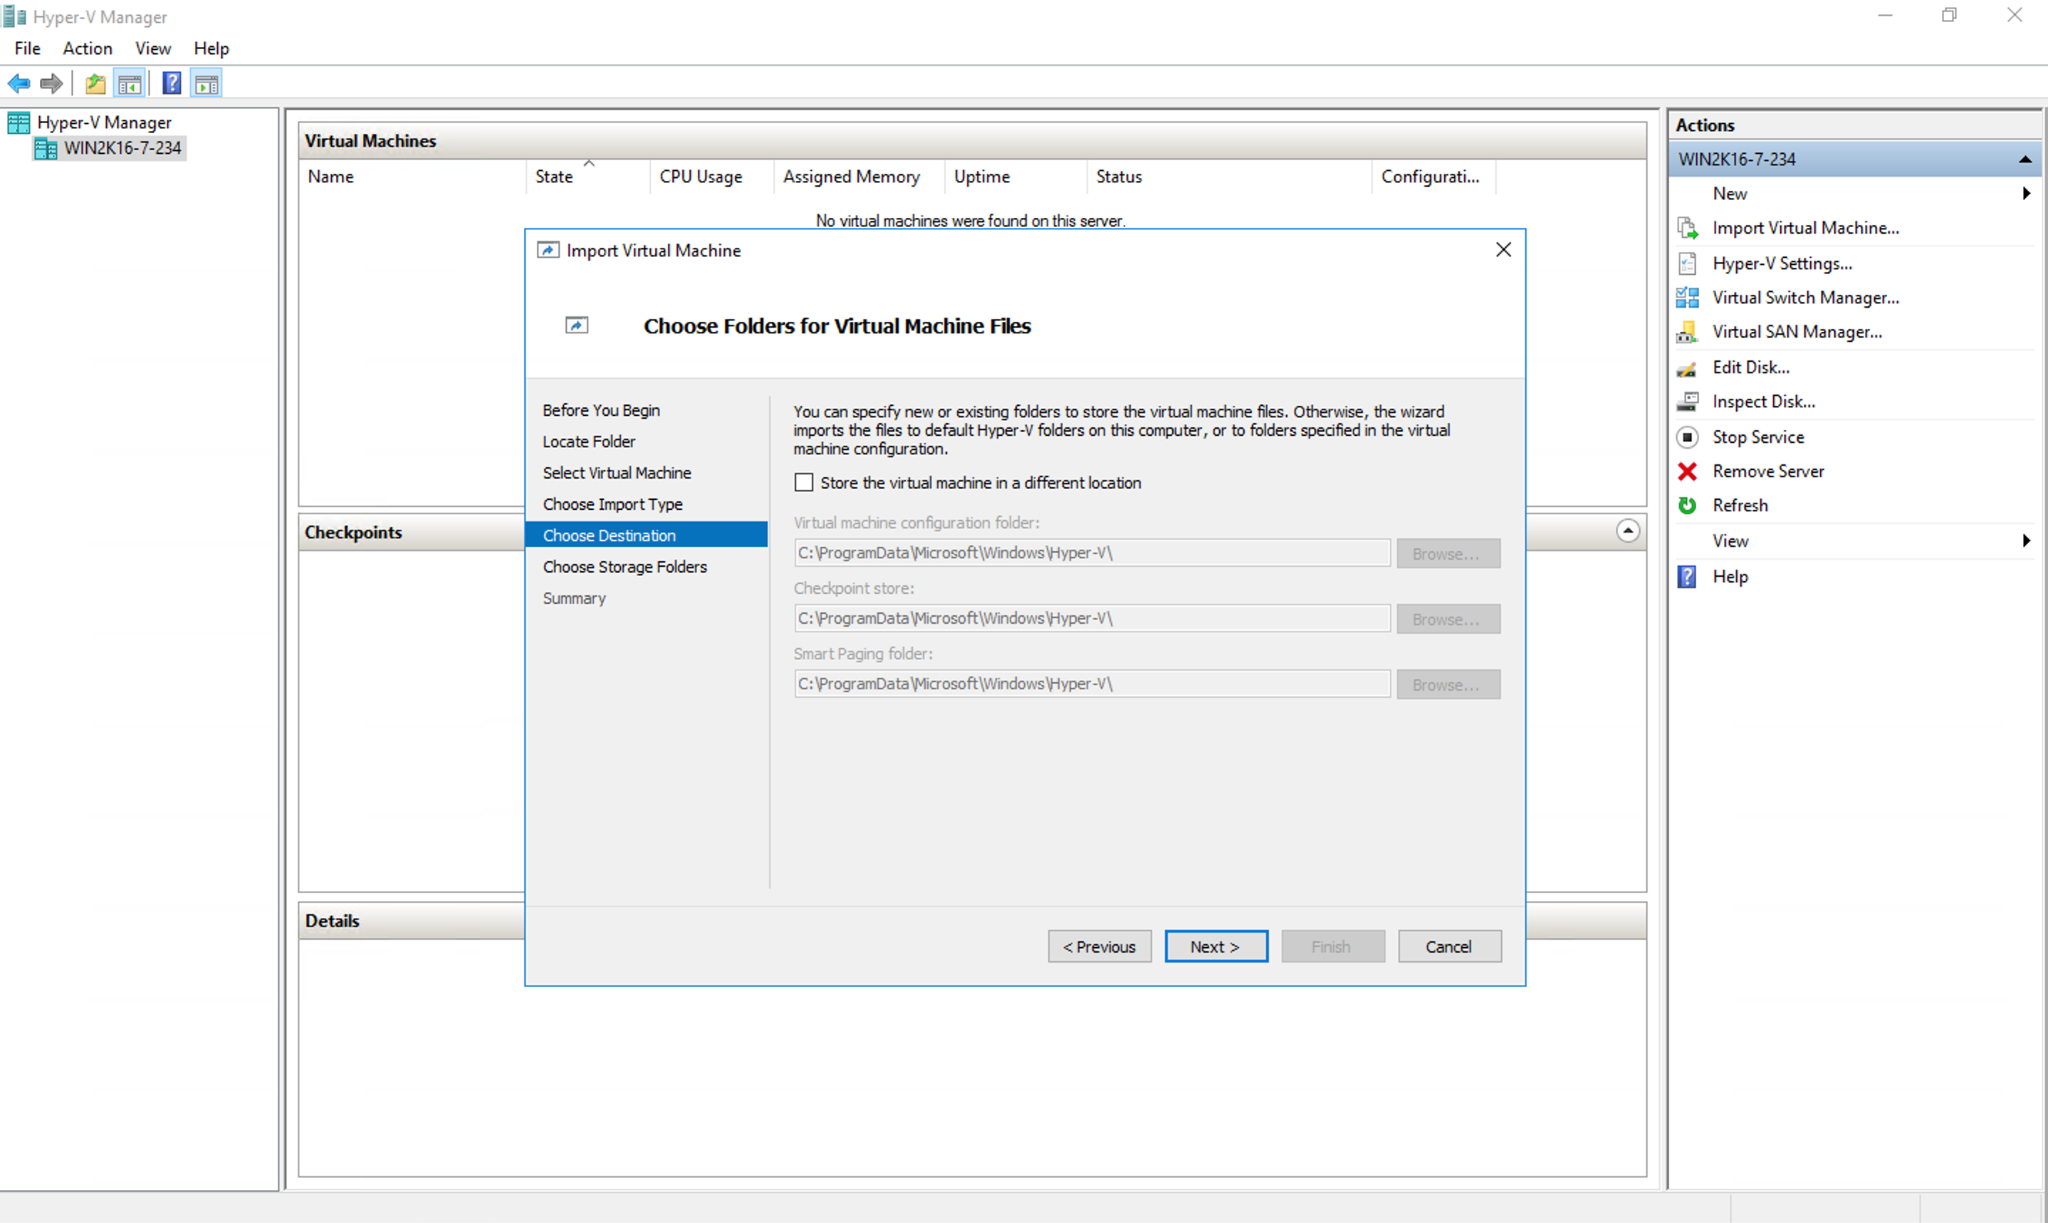2048x1223 pixels.
Task: Go to Choose Import Type step
Action: (x=613, y=504)
